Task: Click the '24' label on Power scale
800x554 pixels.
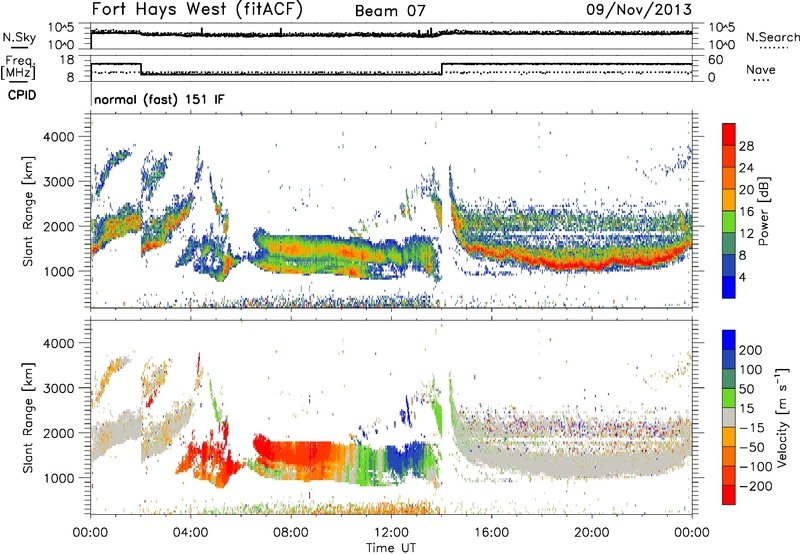Action: coord(746,168)
